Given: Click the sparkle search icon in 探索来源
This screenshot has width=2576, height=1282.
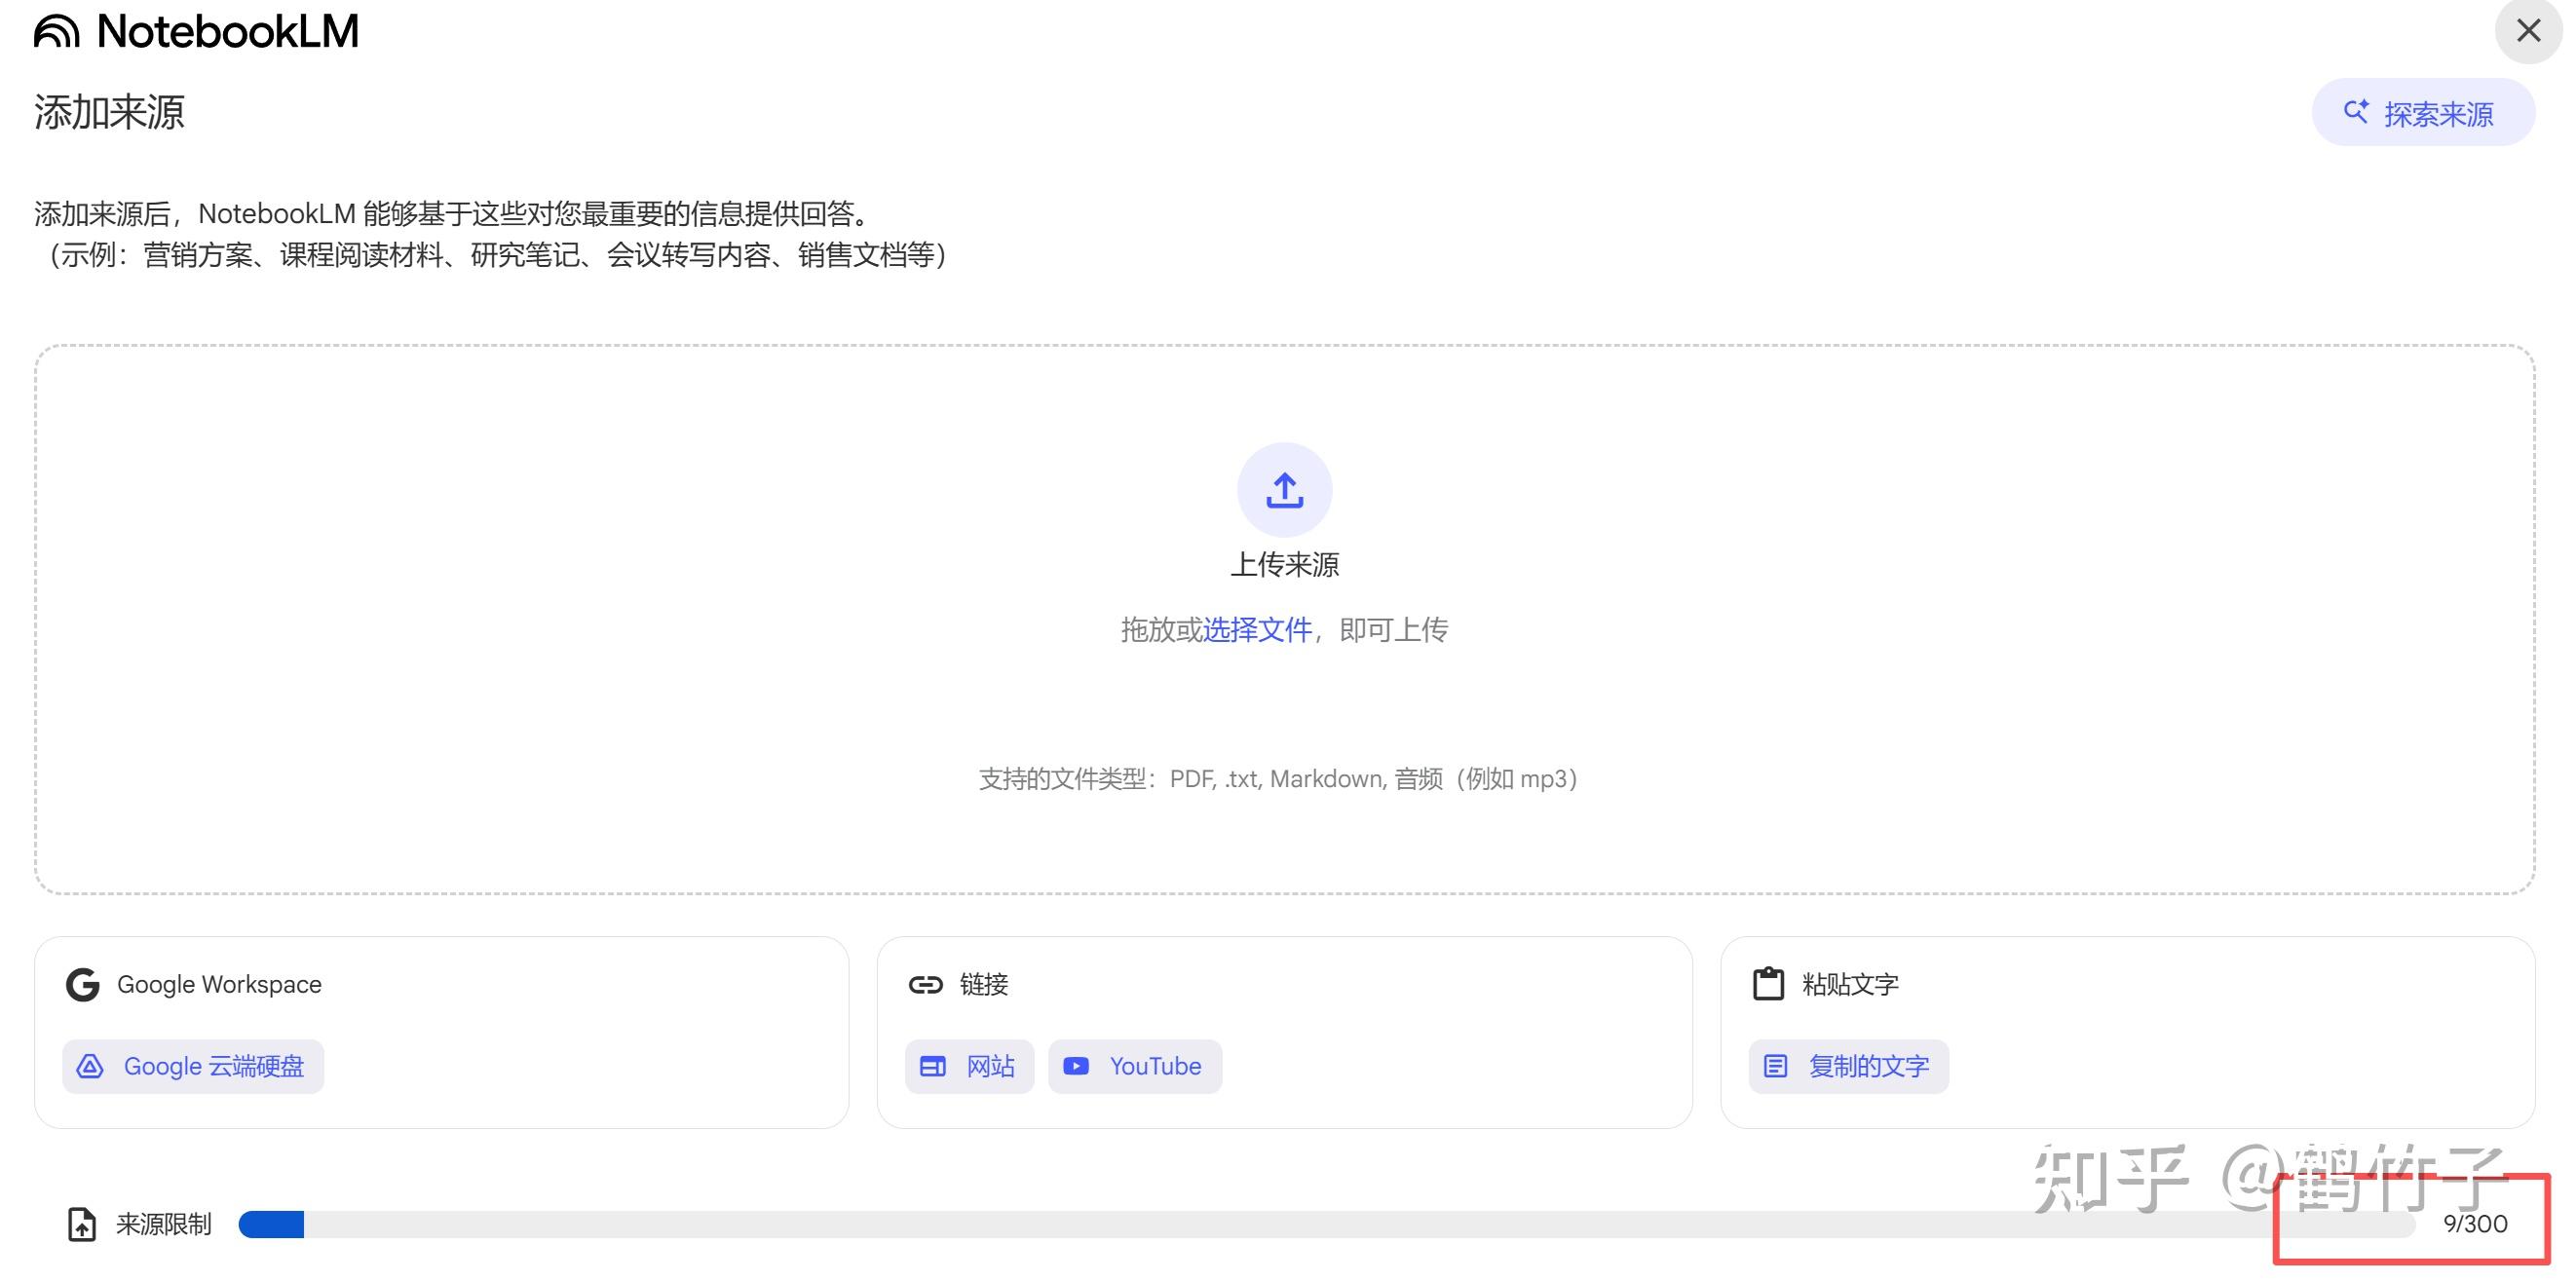Looking at the screenshot, I should coord(2356,112).
